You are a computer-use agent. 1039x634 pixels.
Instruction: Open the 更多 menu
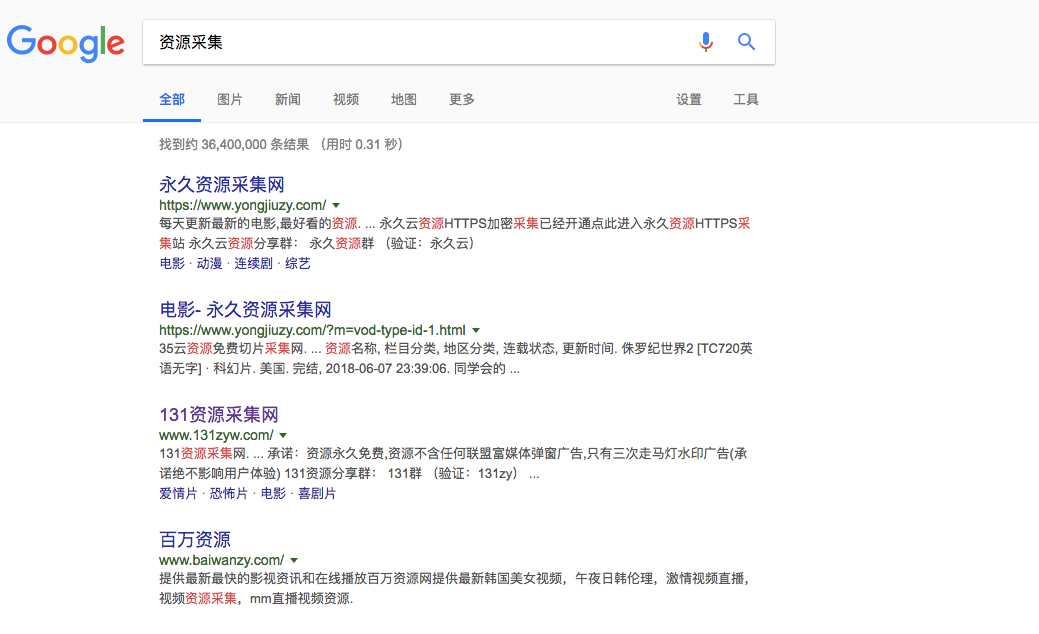coord(462,99)
